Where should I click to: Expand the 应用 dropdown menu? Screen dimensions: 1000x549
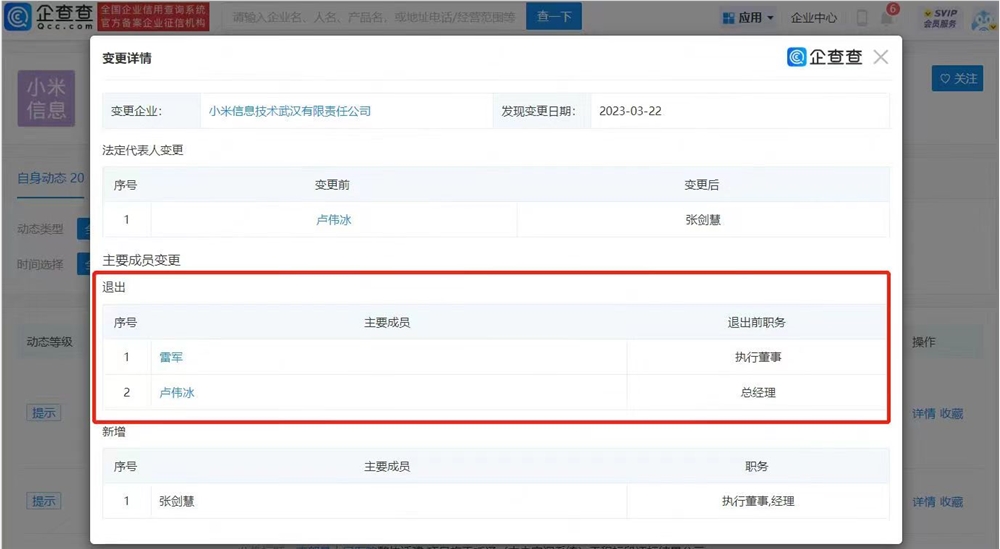(x=747, y=18)
